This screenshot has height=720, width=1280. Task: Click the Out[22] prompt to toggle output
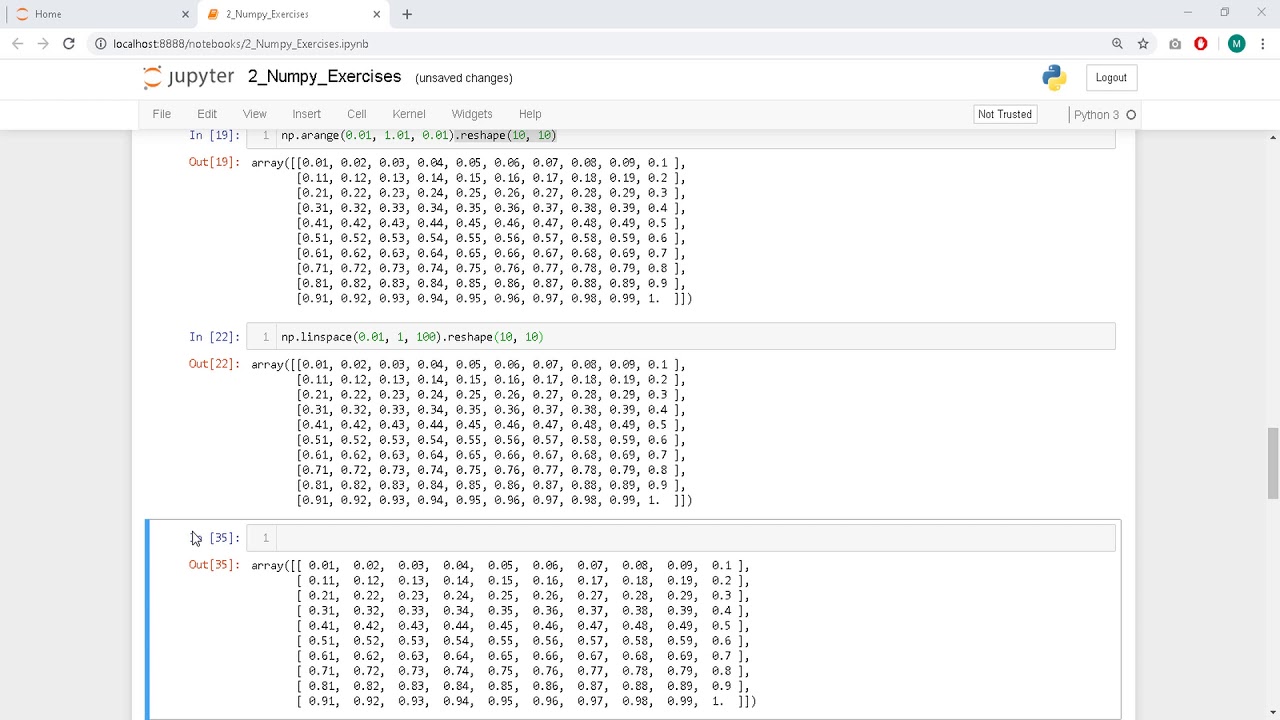pyautogui.click(x=214, y=364)
